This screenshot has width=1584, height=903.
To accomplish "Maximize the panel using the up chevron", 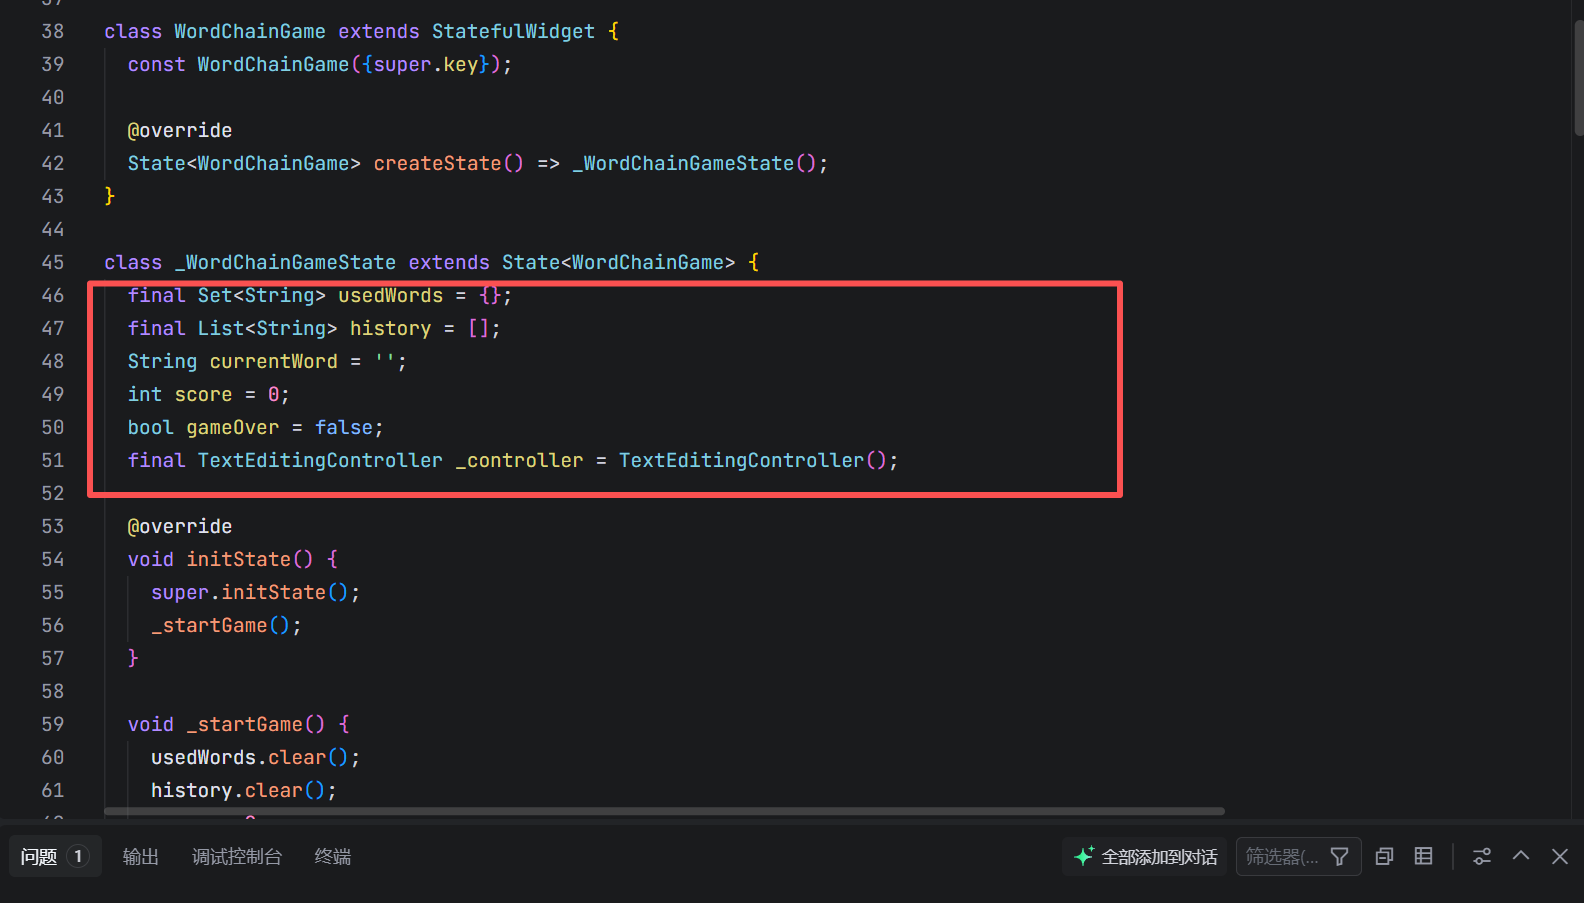I will 1521,856.
